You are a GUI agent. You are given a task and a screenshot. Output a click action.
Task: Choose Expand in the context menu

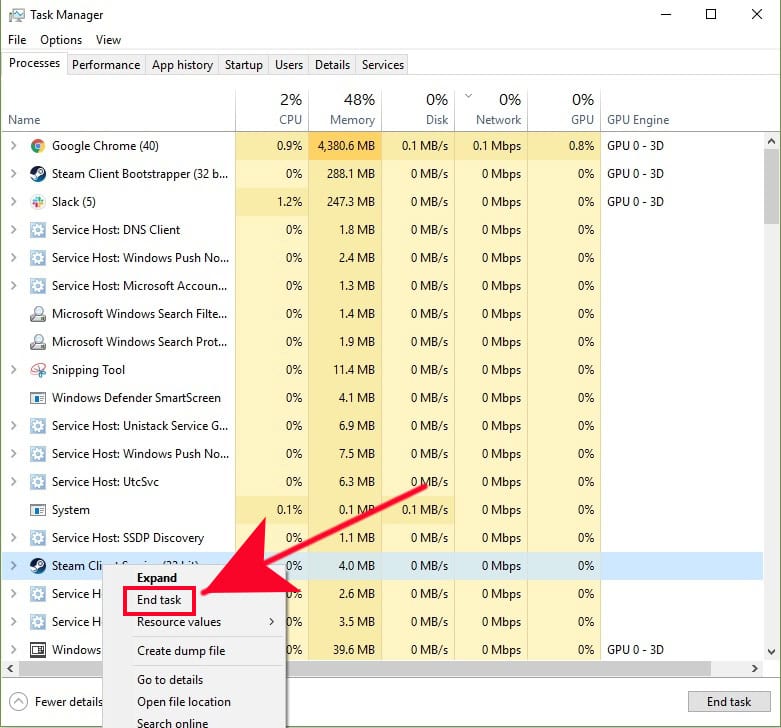pos(157,578)
